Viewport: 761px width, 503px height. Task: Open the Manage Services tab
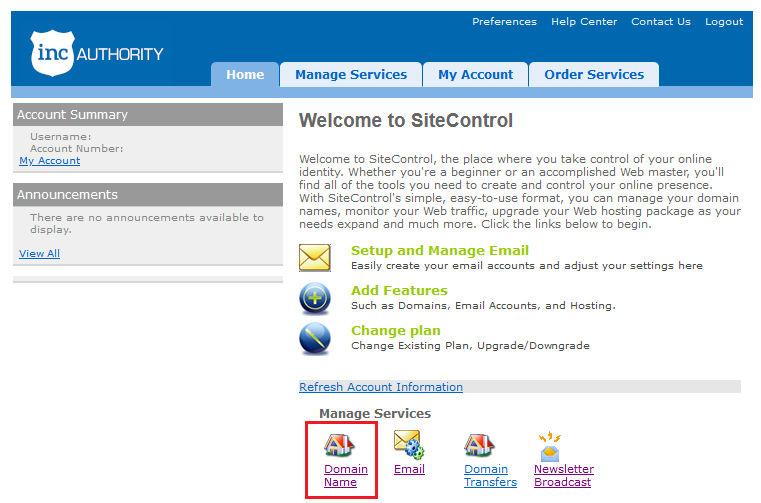click(x=351, y=74)
